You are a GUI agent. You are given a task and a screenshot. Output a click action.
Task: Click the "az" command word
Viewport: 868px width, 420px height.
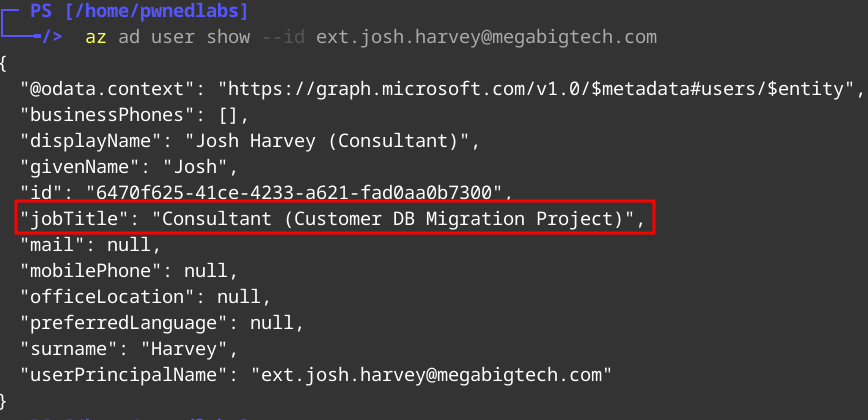pos(96,37)
